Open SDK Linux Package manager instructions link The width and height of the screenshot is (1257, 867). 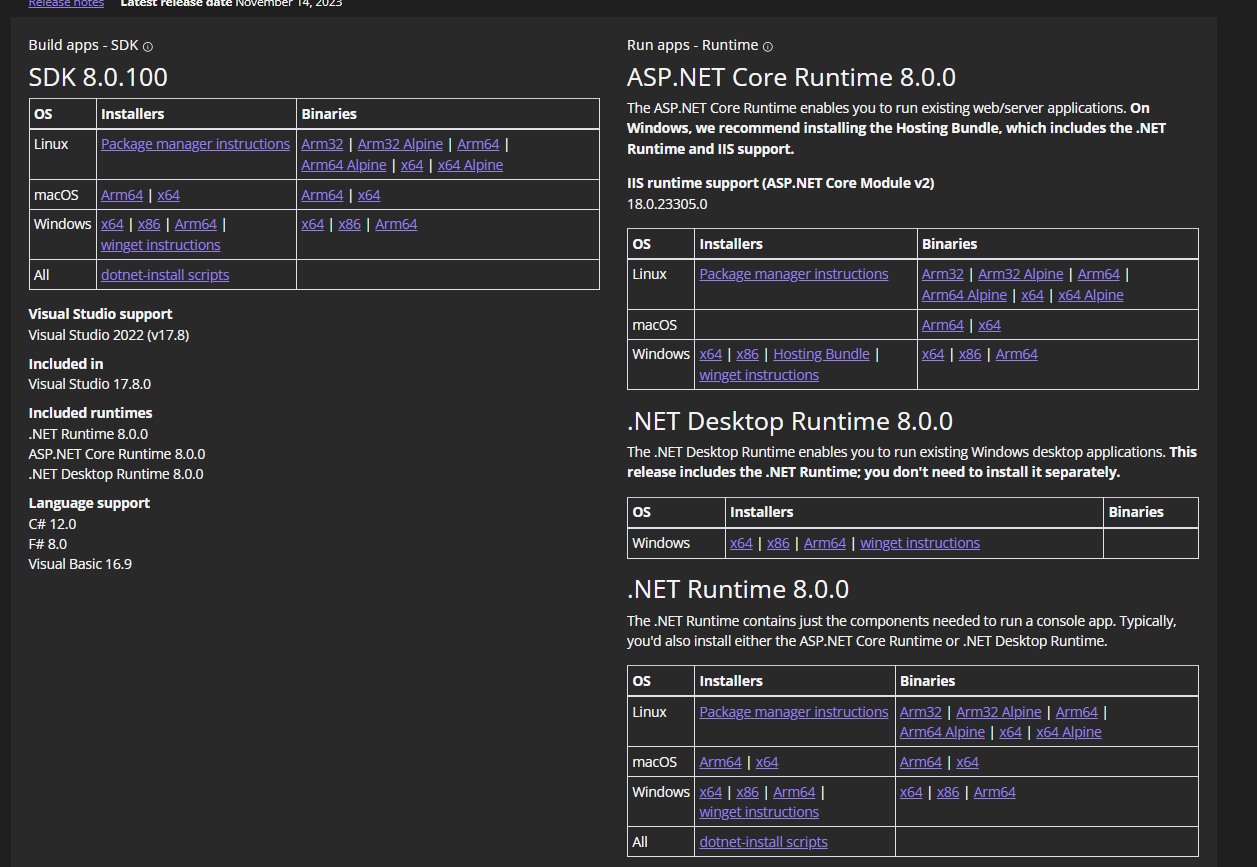195,144
